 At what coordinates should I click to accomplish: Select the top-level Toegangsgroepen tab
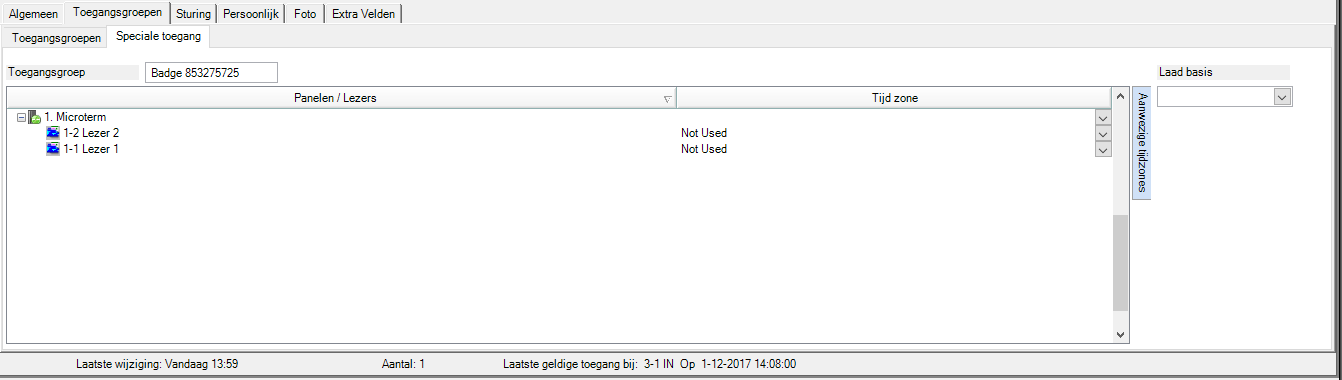tap(117, 13)
